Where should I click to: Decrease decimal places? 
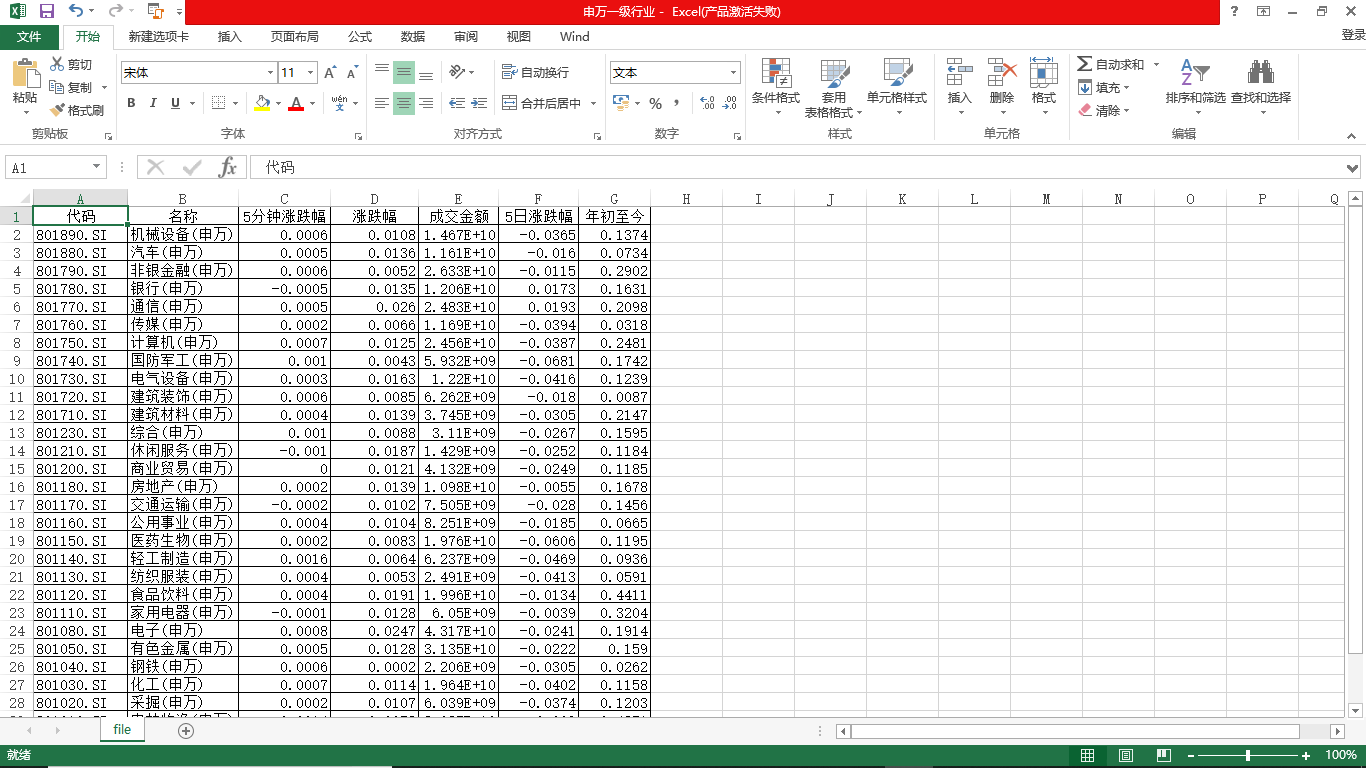click(x=729, y=103)
